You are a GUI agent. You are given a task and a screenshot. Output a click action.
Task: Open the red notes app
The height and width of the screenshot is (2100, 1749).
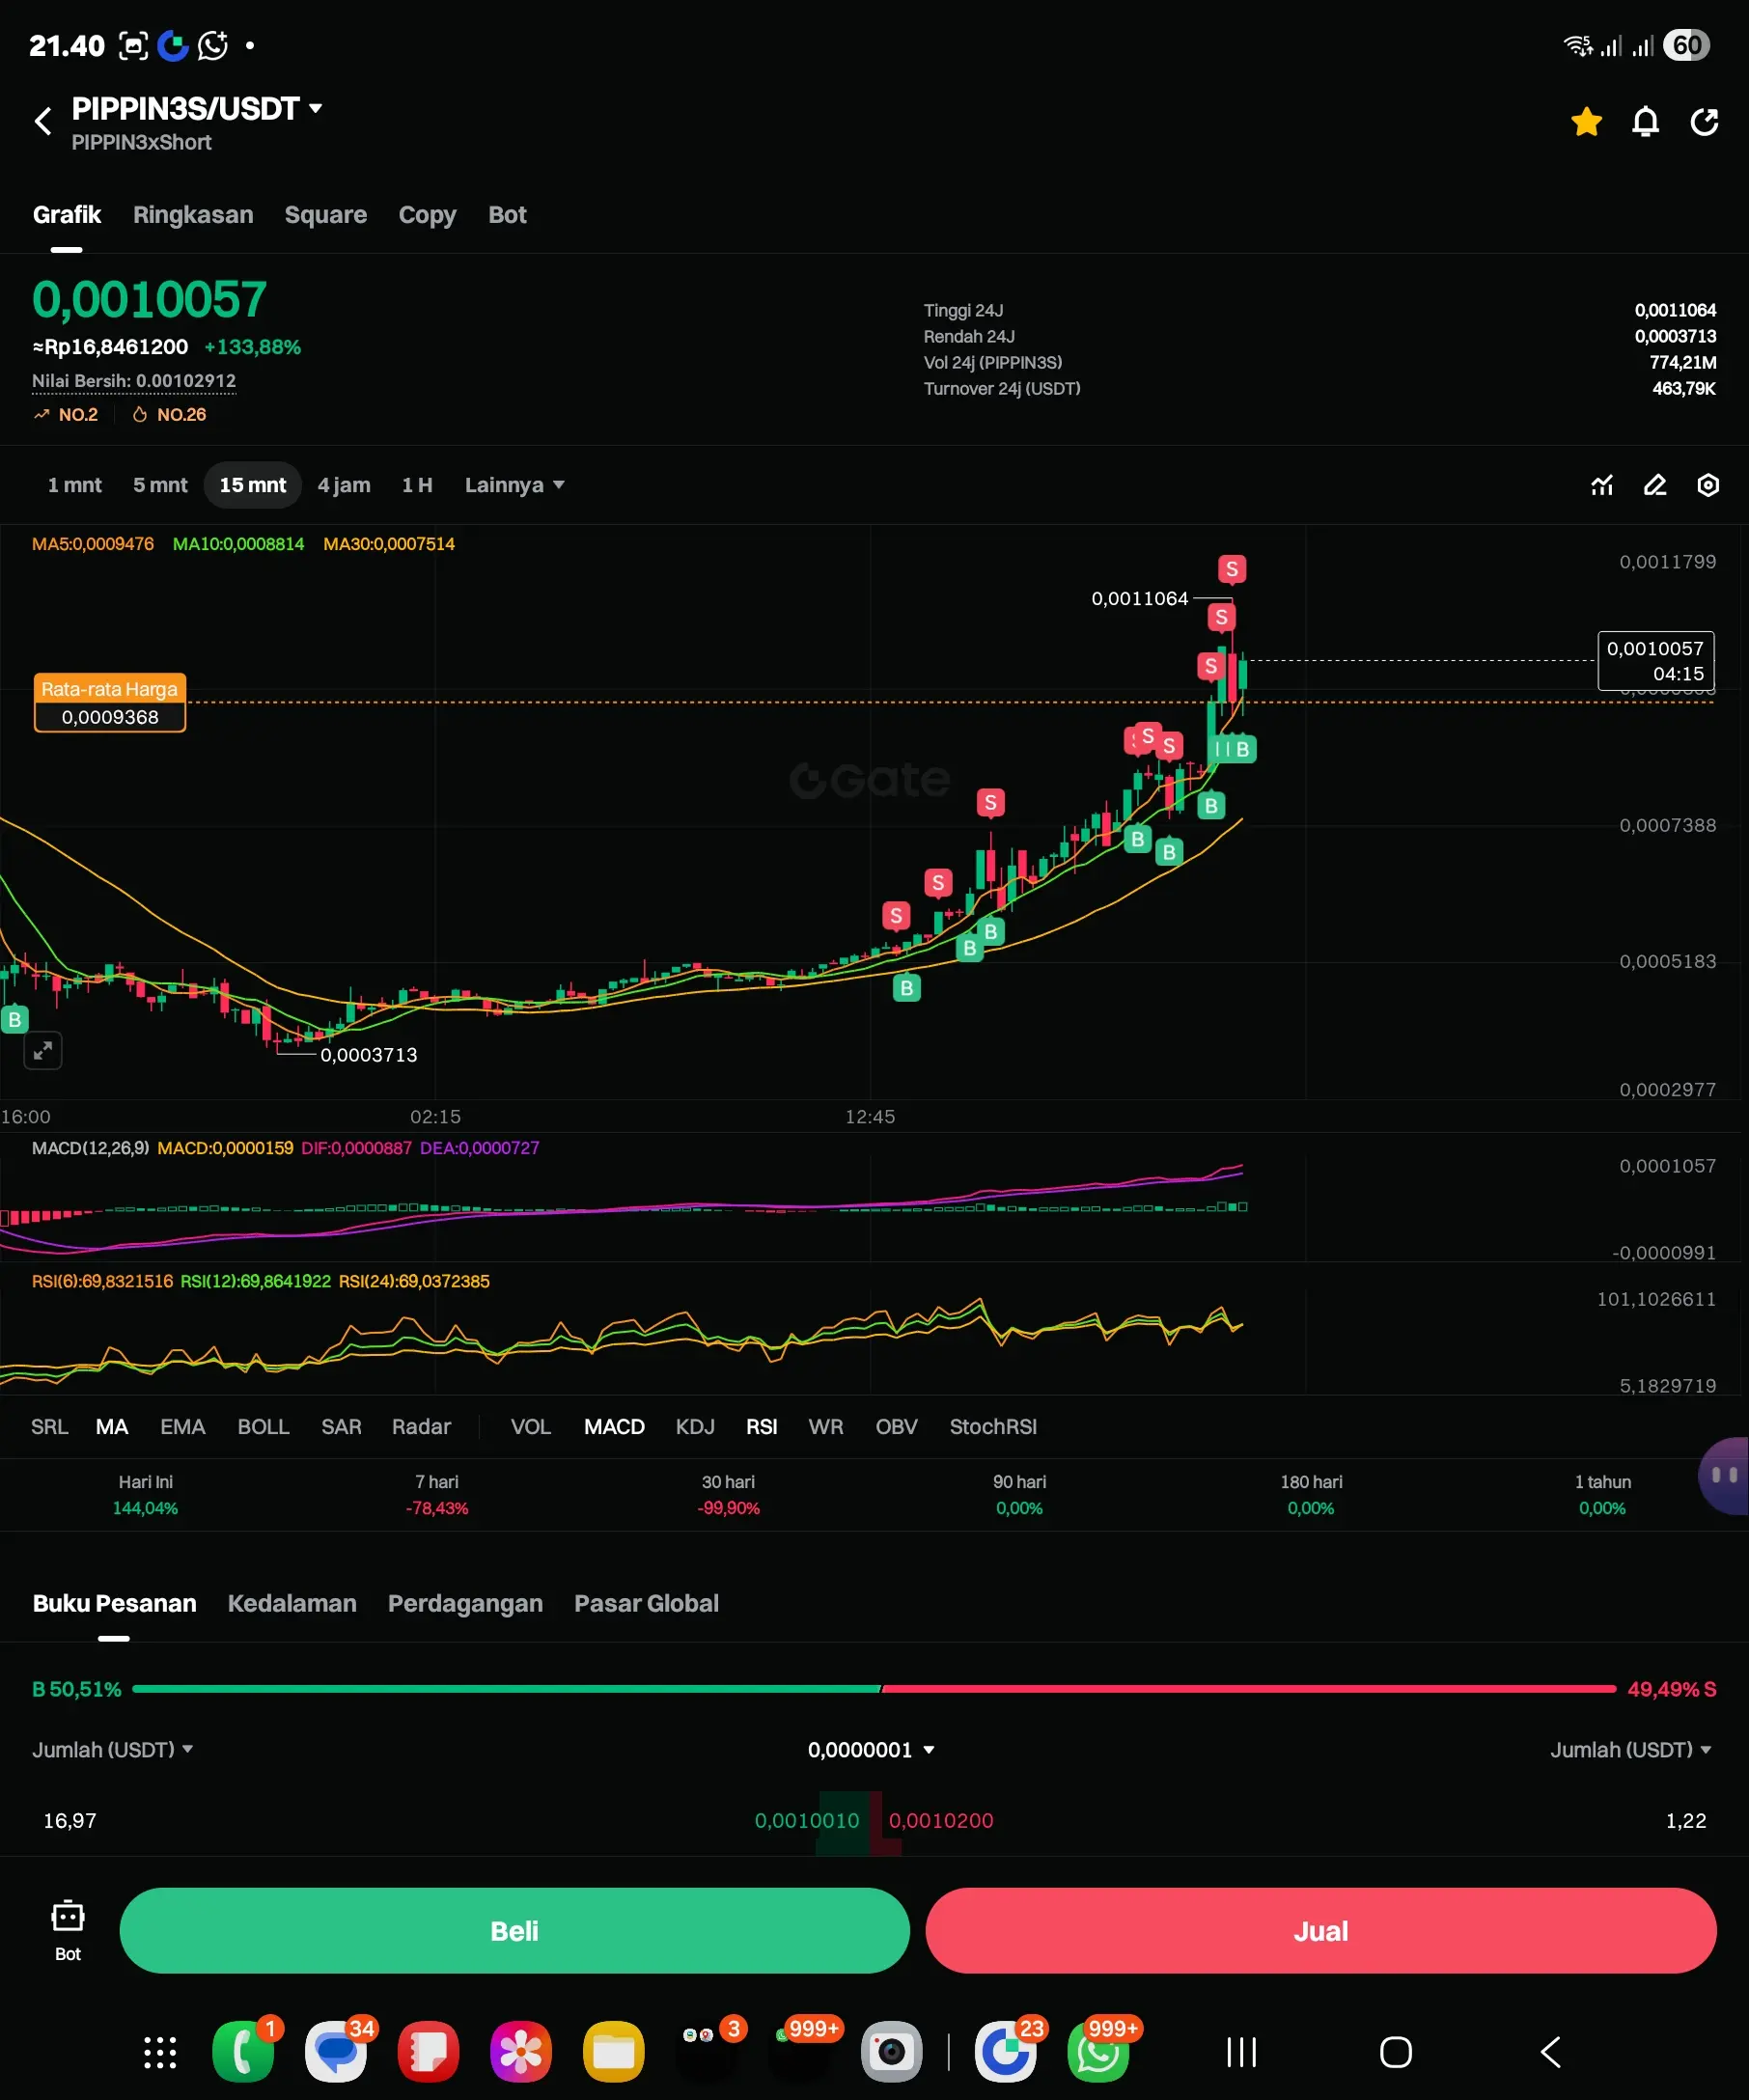428,2052
